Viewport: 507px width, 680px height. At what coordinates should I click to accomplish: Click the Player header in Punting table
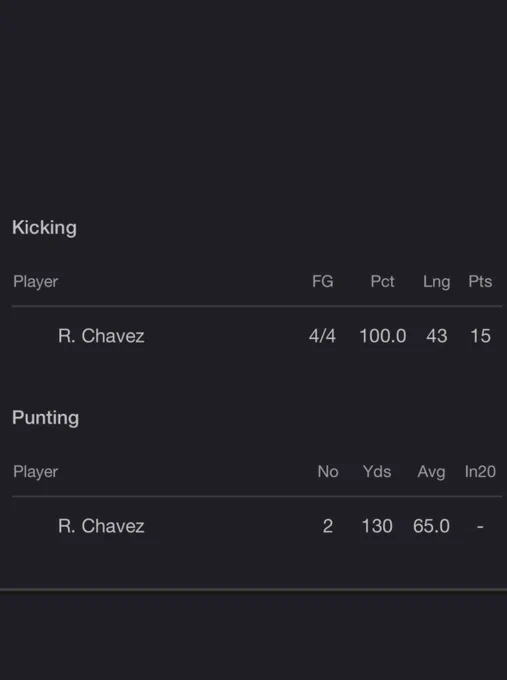pyautogui.click(x=35, y=472)
